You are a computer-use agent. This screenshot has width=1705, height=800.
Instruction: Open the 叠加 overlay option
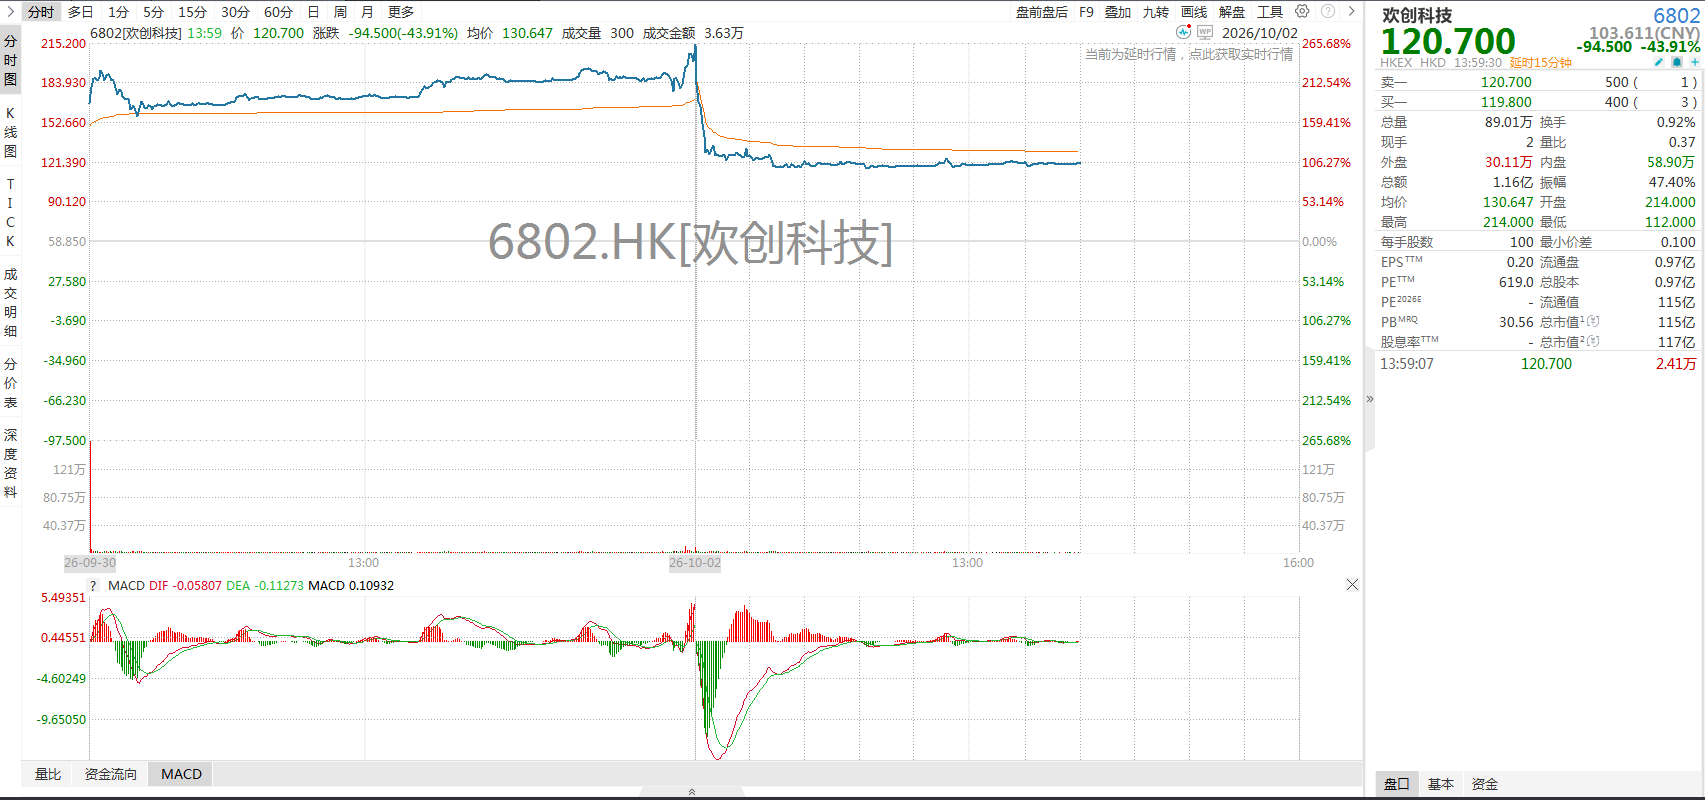1118,12
